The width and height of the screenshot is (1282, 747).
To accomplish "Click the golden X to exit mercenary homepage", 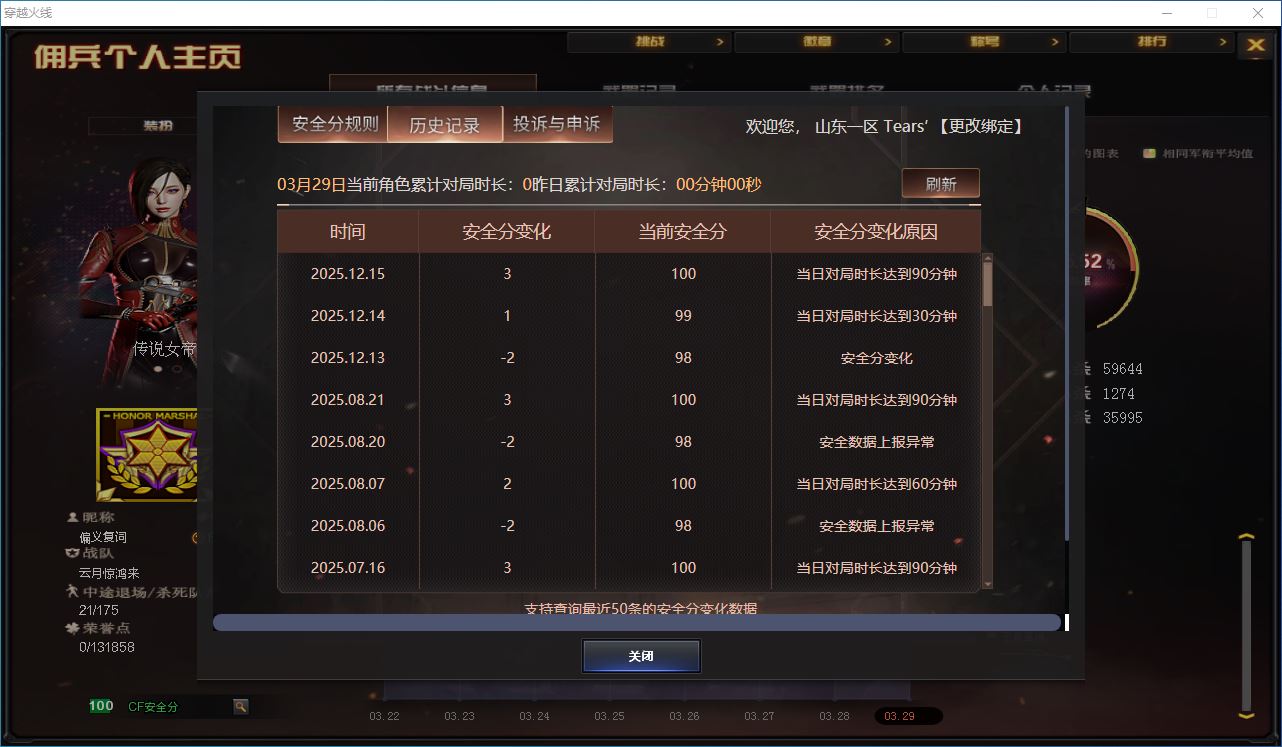I will point(1255,45).
